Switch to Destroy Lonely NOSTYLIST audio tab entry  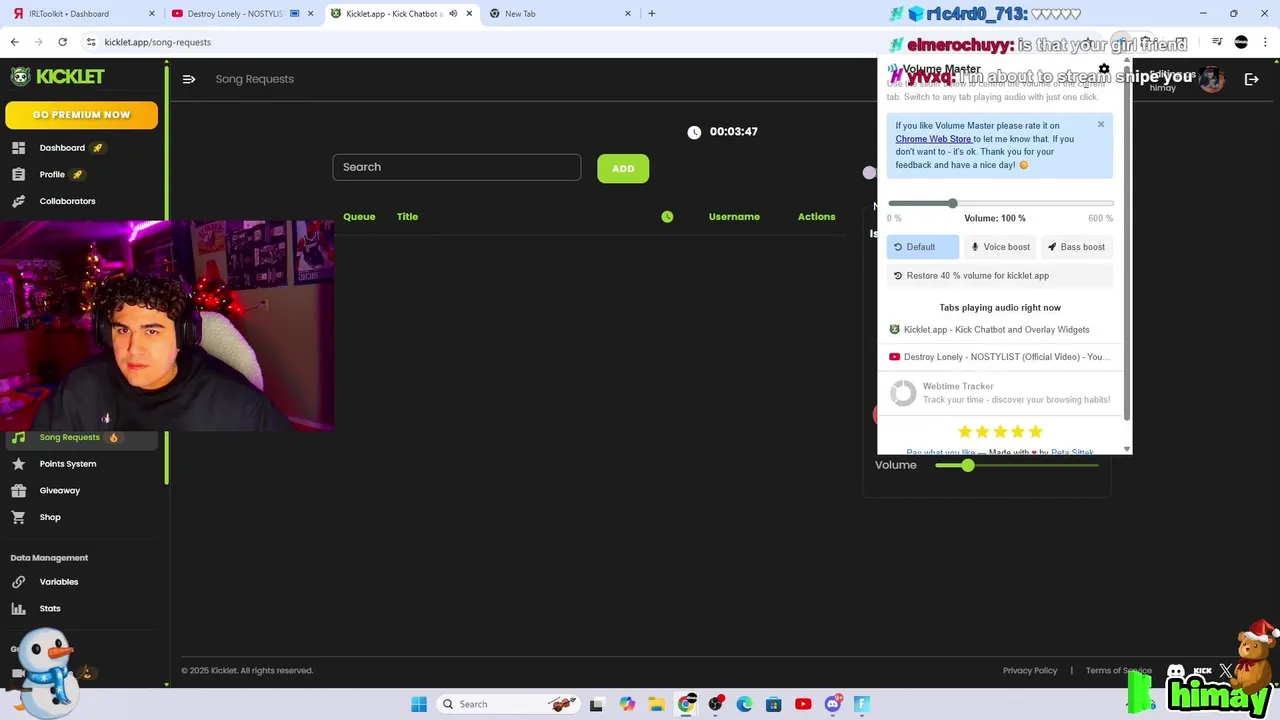click(999, 357)
